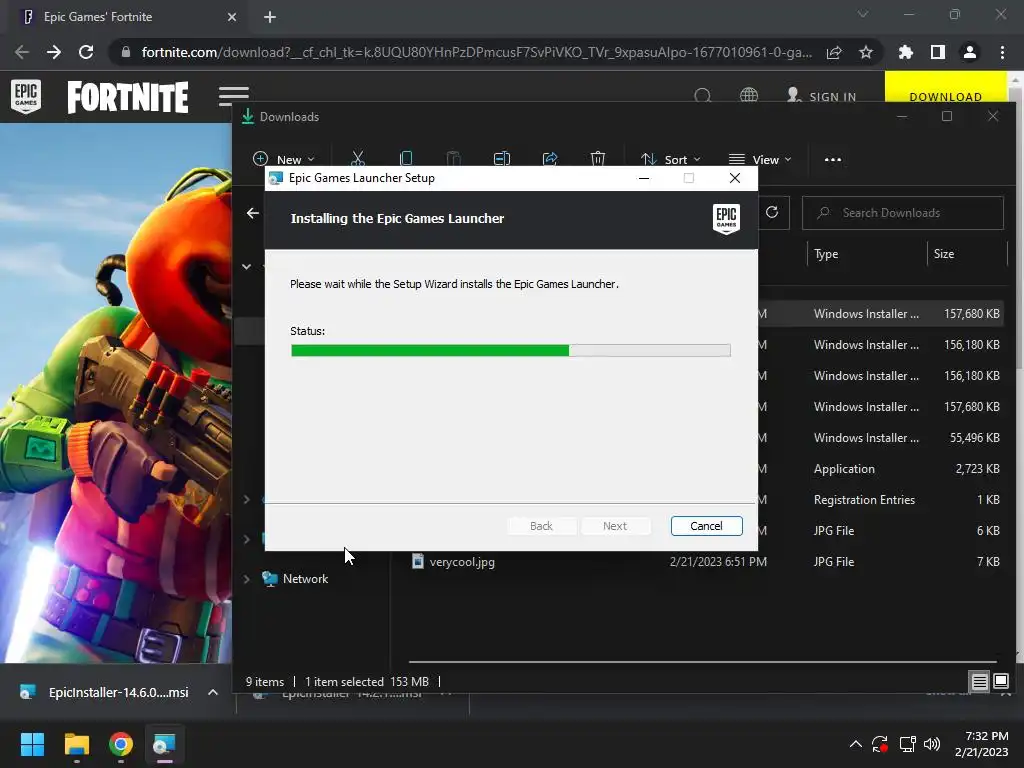
Task: Open the Chrome tab search chevron
Action: (863, 14)
